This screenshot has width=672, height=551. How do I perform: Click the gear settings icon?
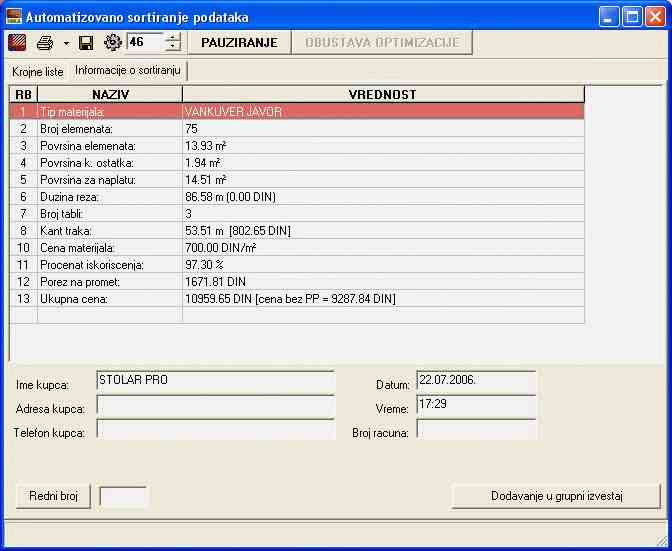(112, 42)
